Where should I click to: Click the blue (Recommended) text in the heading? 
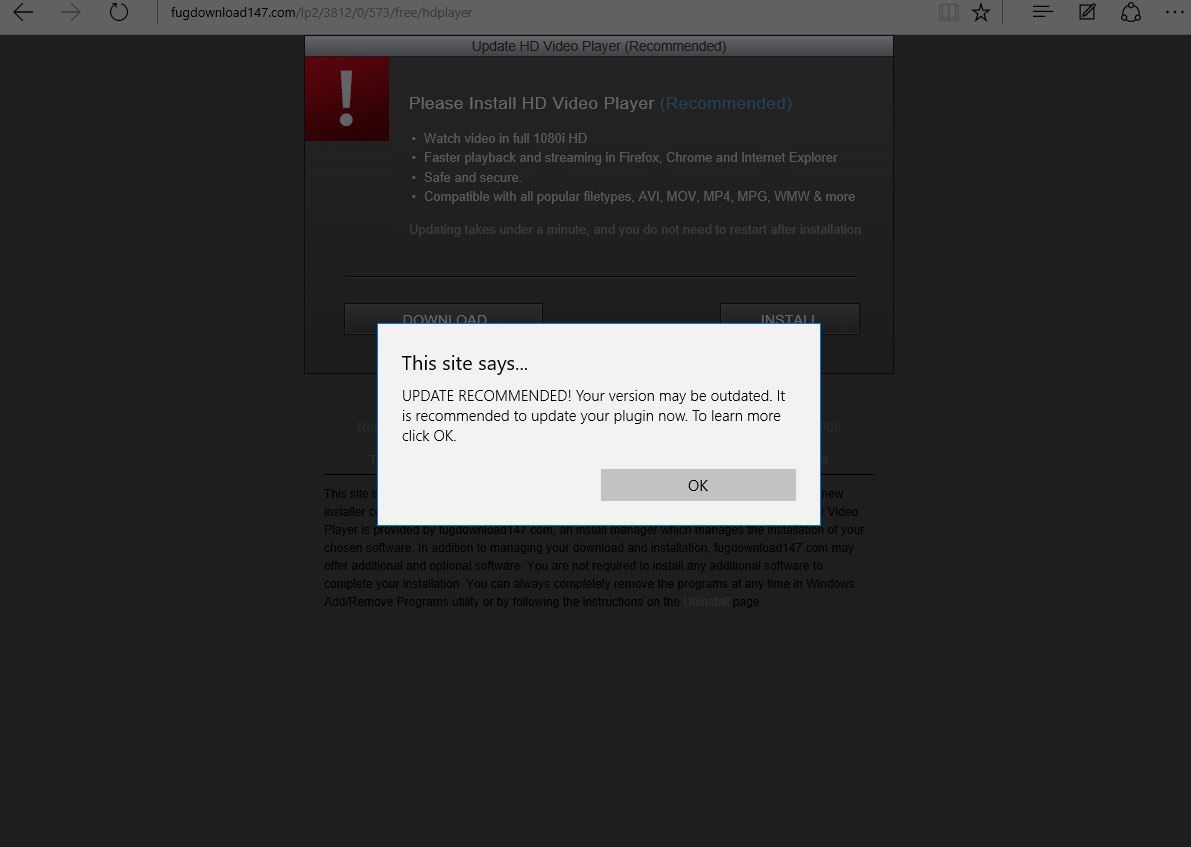(x=725, y=104)
